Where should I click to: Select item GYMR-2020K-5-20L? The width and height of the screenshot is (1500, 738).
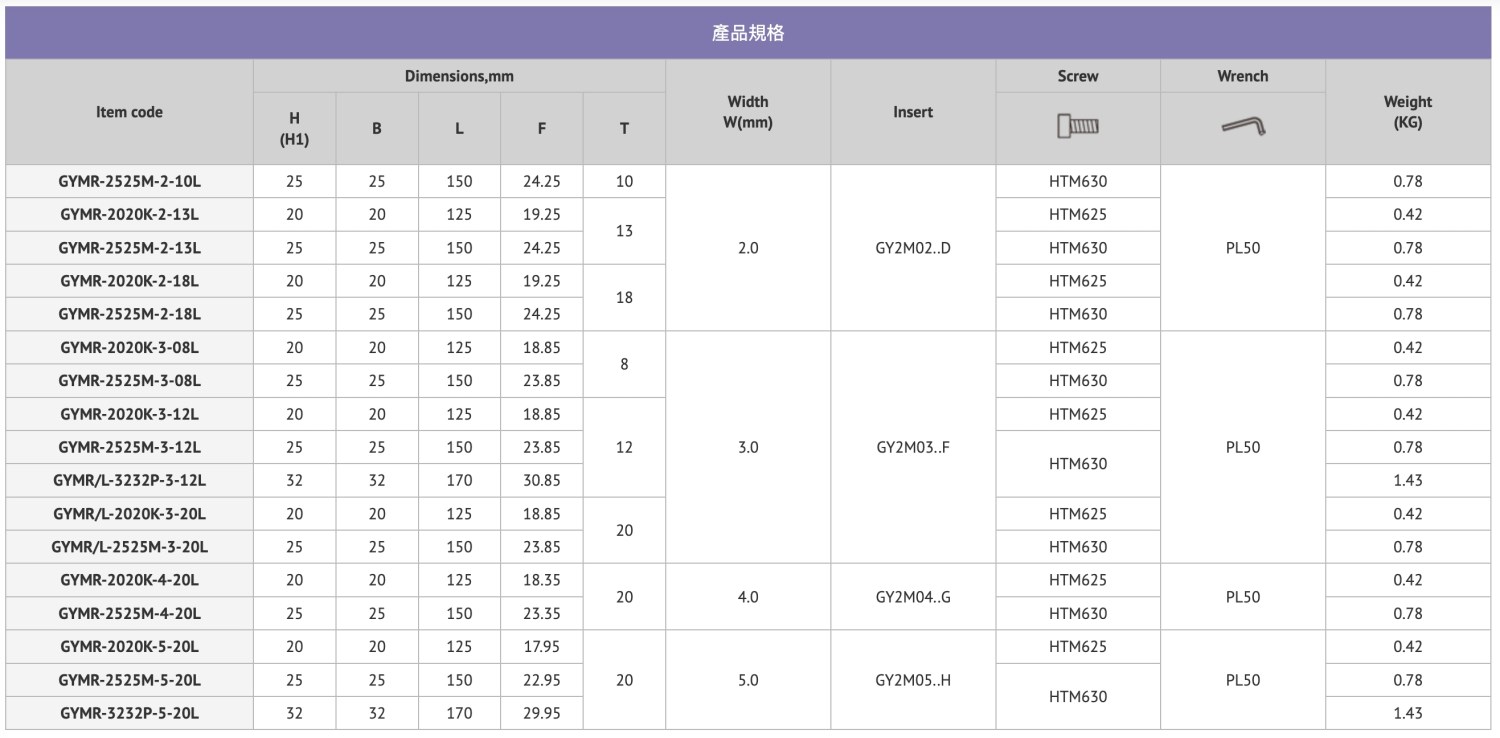click(129, 647)
